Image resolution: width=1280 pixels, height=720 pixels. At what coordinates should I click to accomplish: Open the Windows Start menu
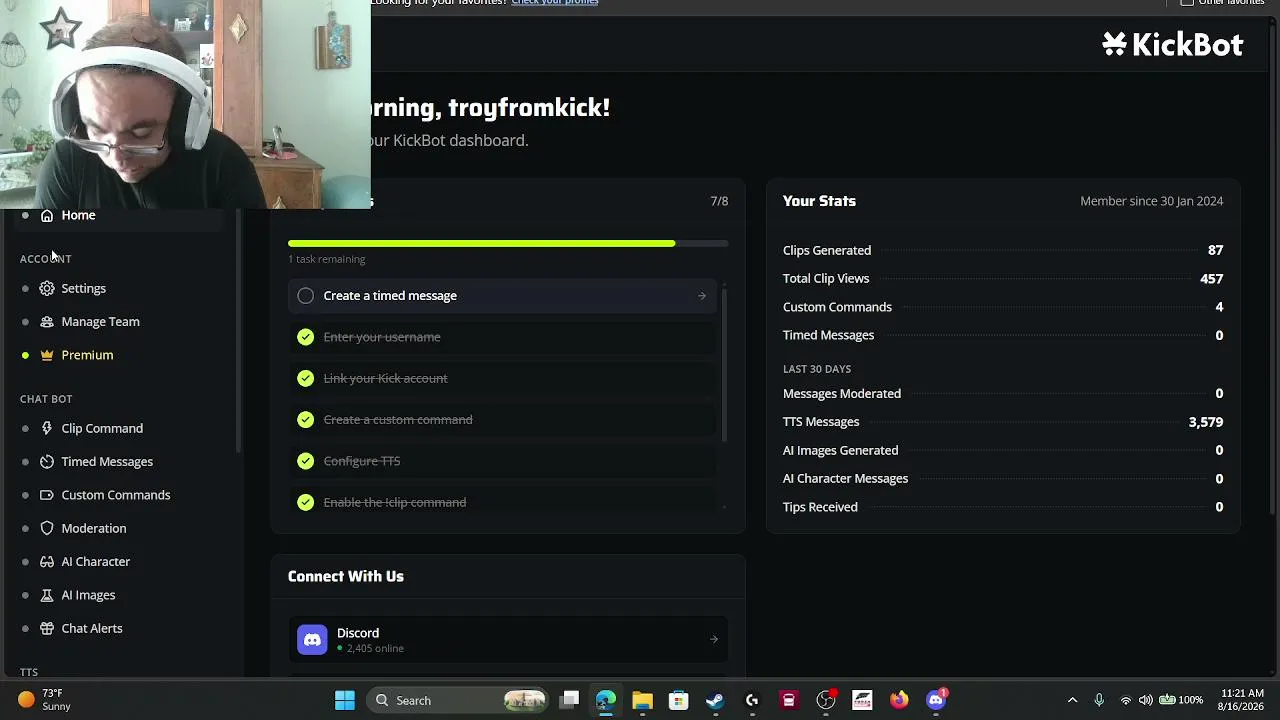point(345,700)
